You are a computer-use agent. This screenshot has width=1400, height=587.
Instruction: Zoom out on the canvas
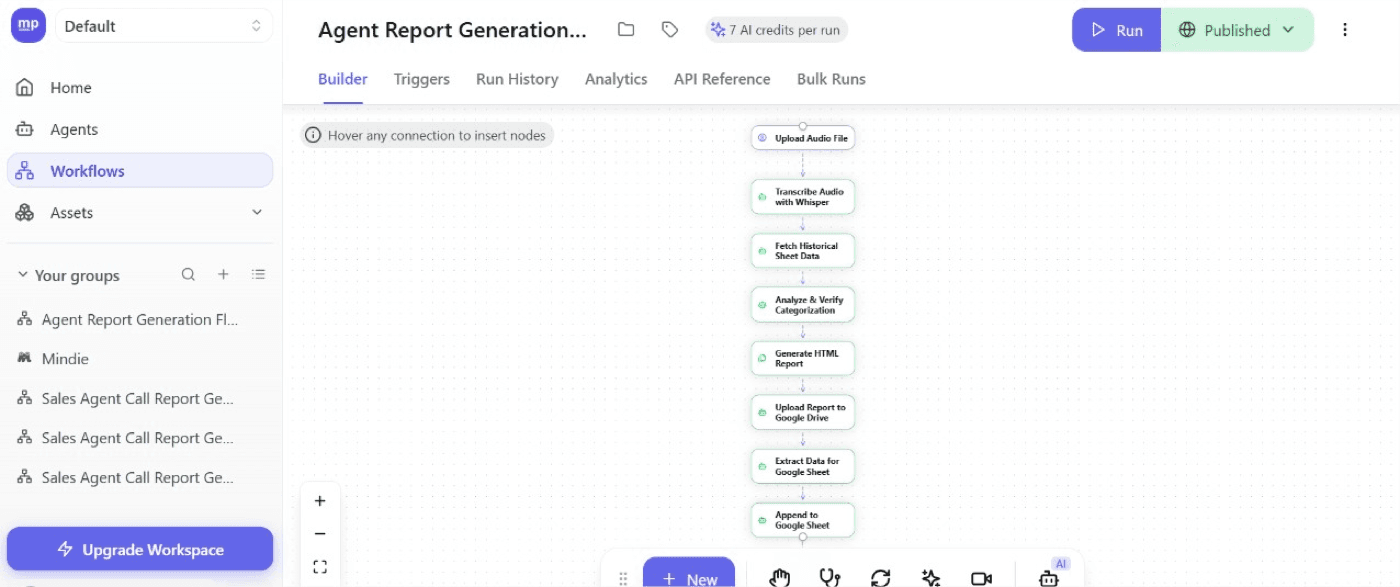[320, 534]
